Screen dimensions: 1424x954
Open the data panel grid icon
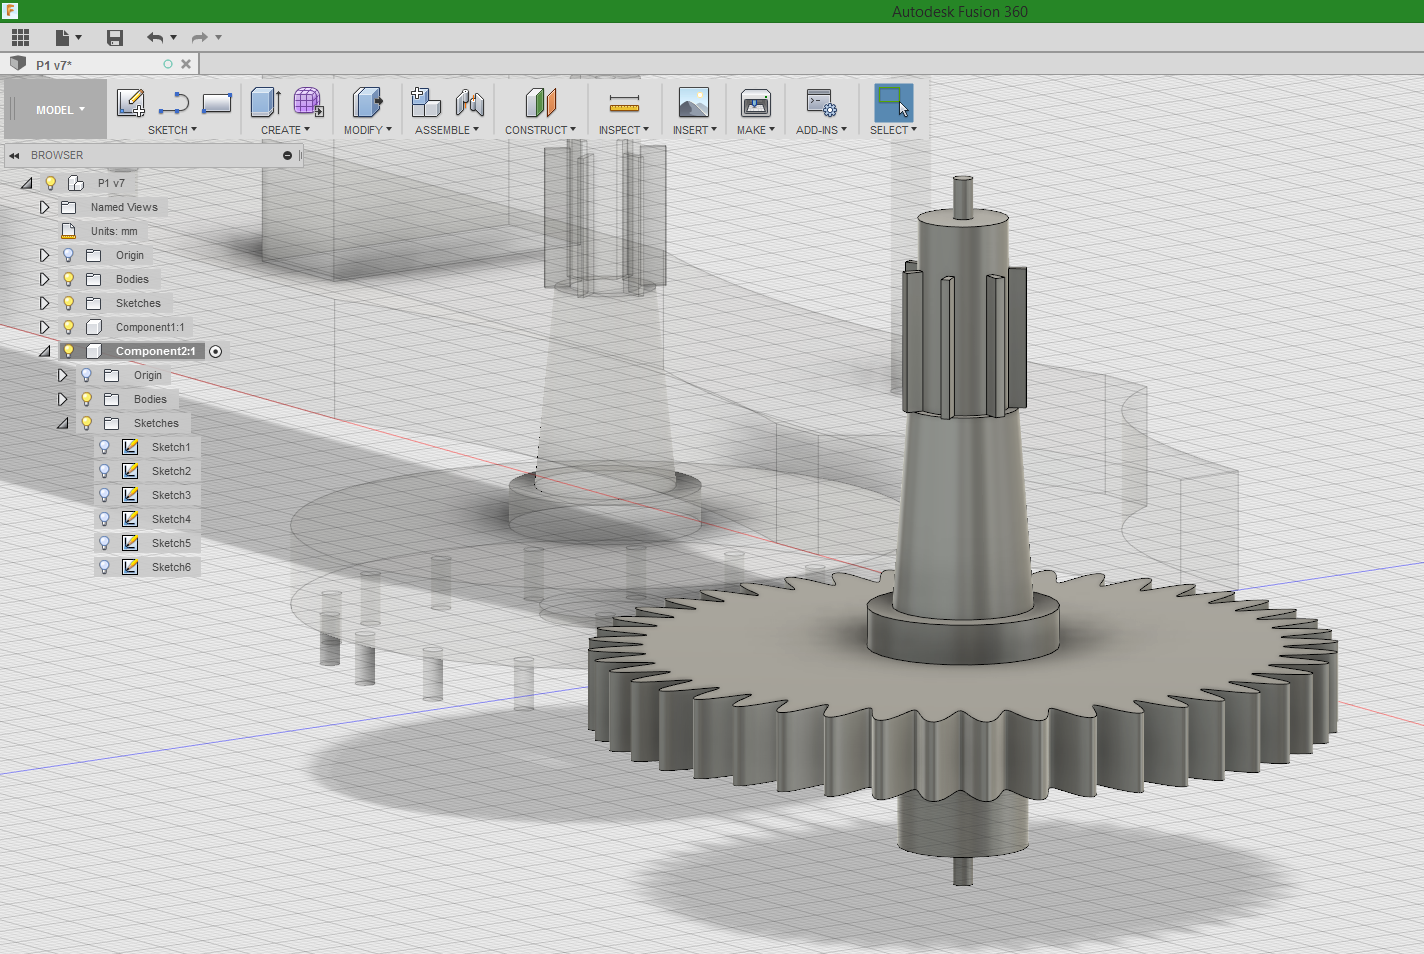pyautogui.click(x=20, y=38)
